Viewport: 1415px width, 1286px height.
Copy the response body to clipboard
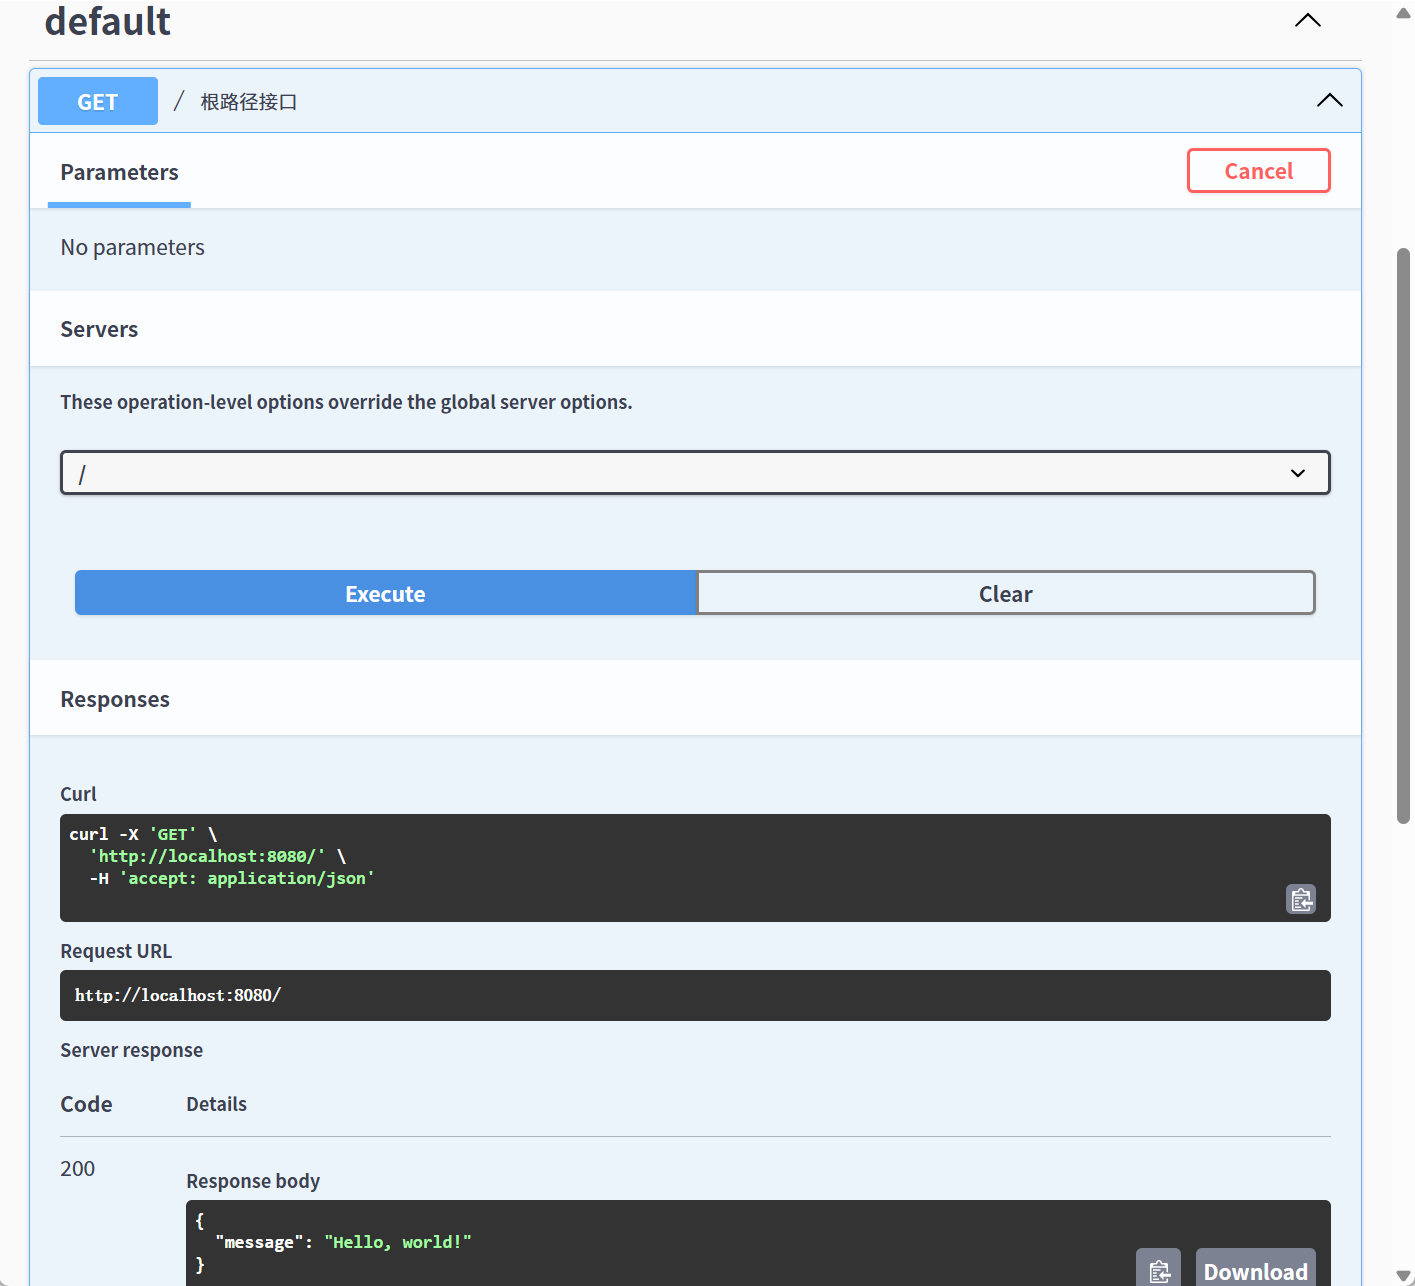[x=1158, y=1270]
